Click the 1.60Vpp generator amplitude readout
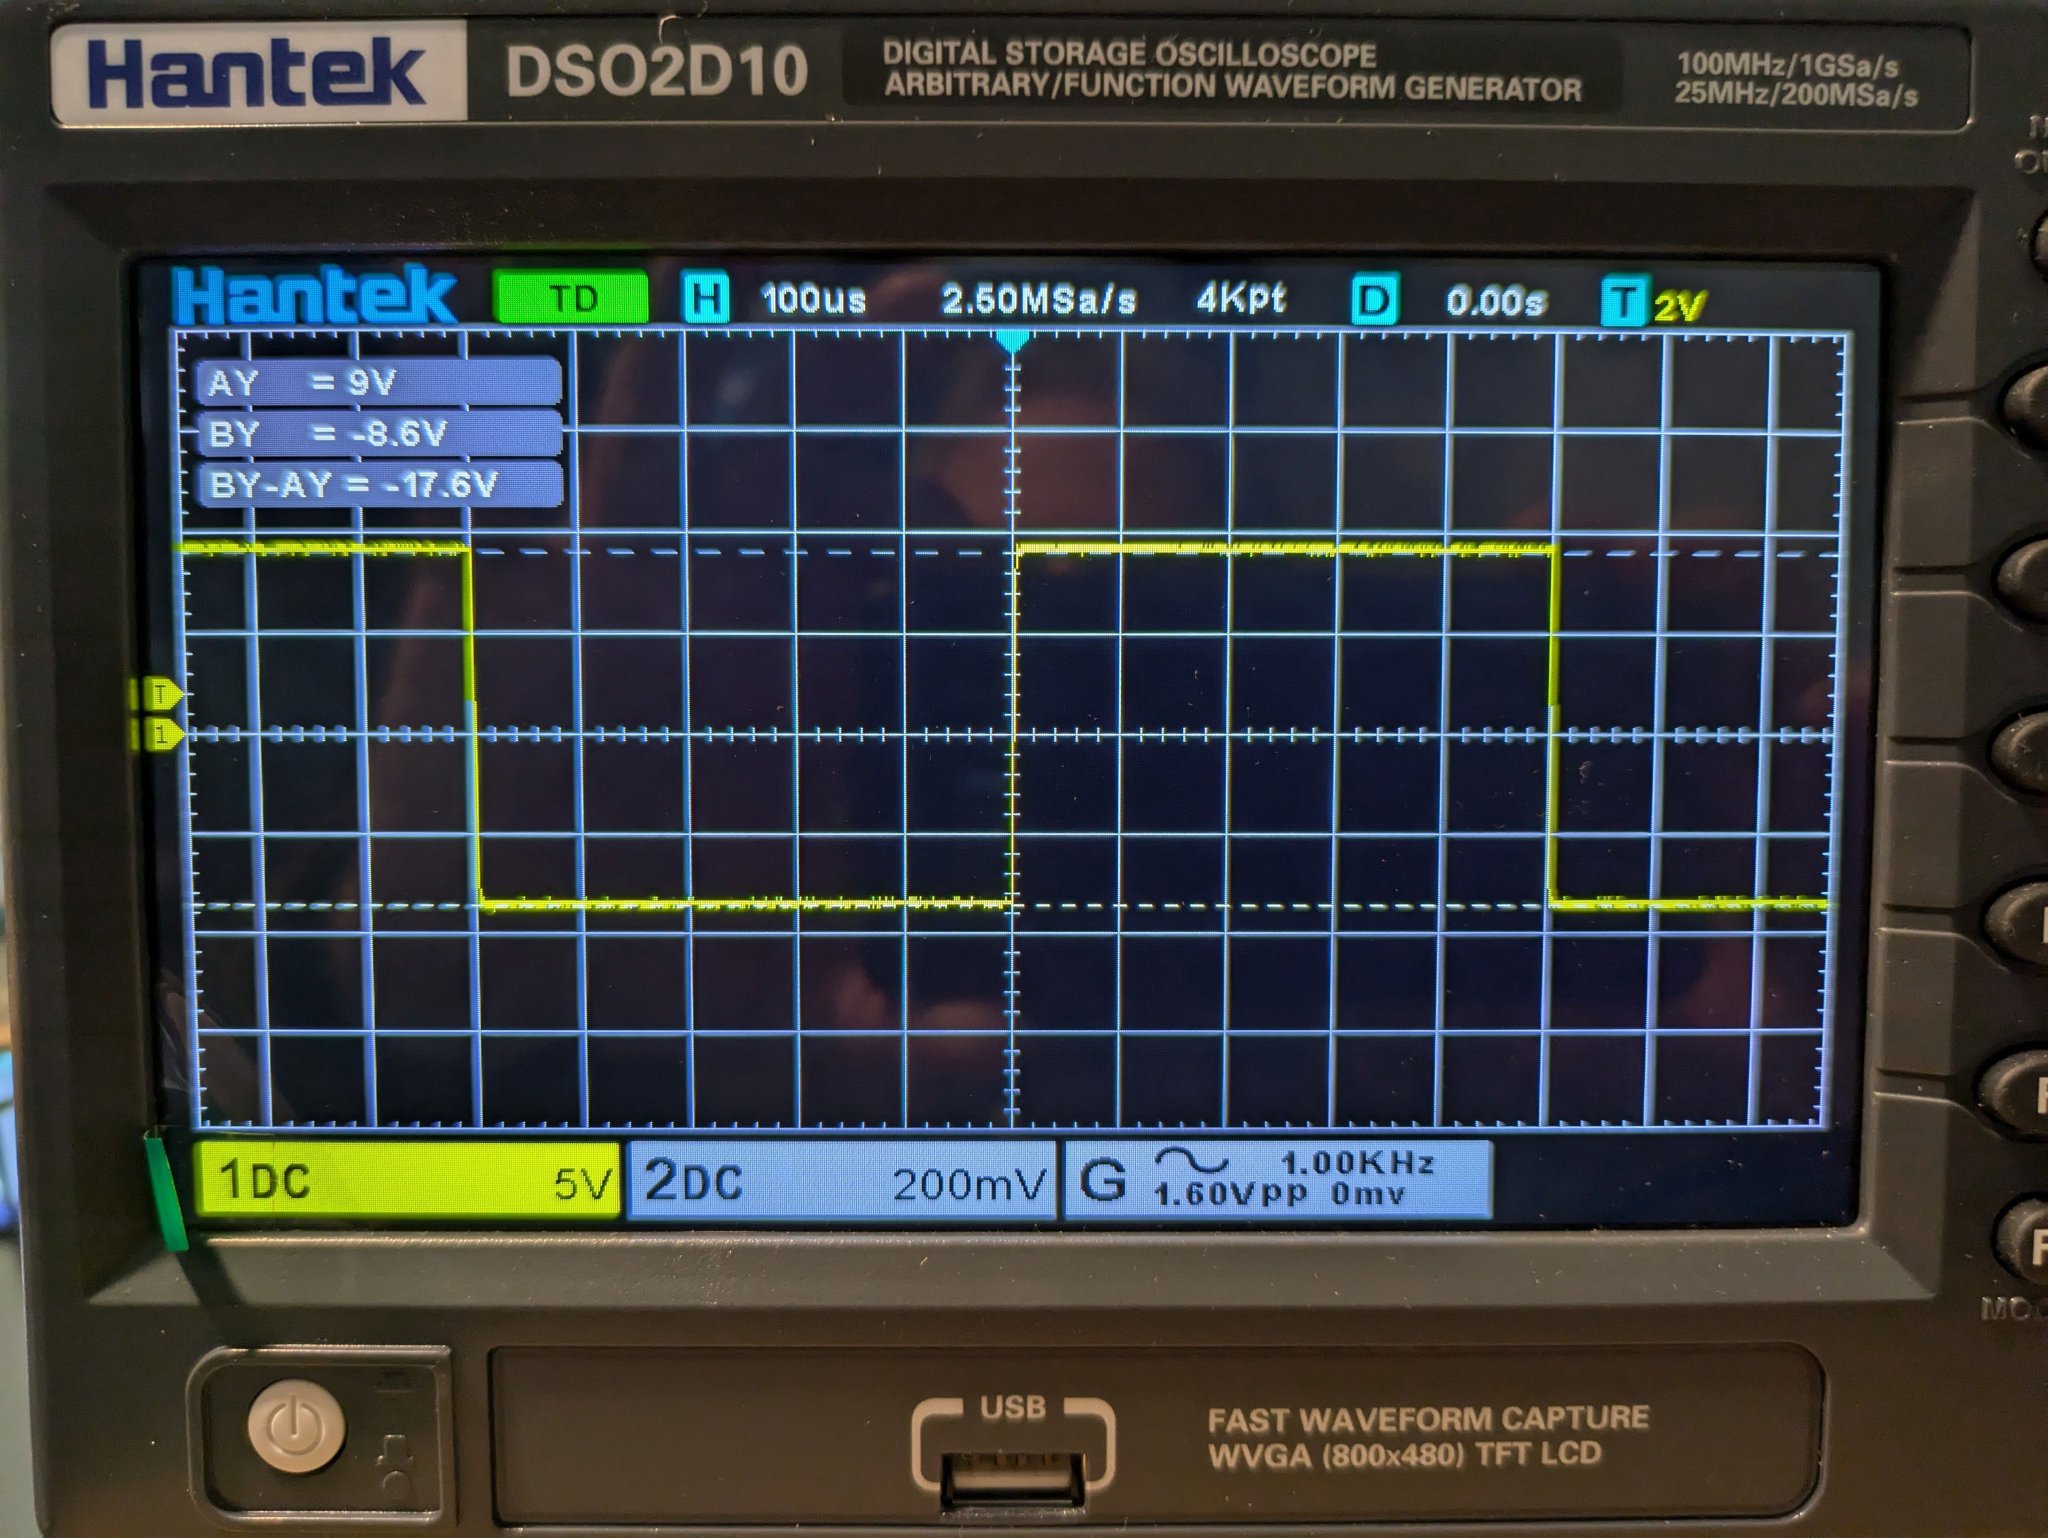 1229,1194
